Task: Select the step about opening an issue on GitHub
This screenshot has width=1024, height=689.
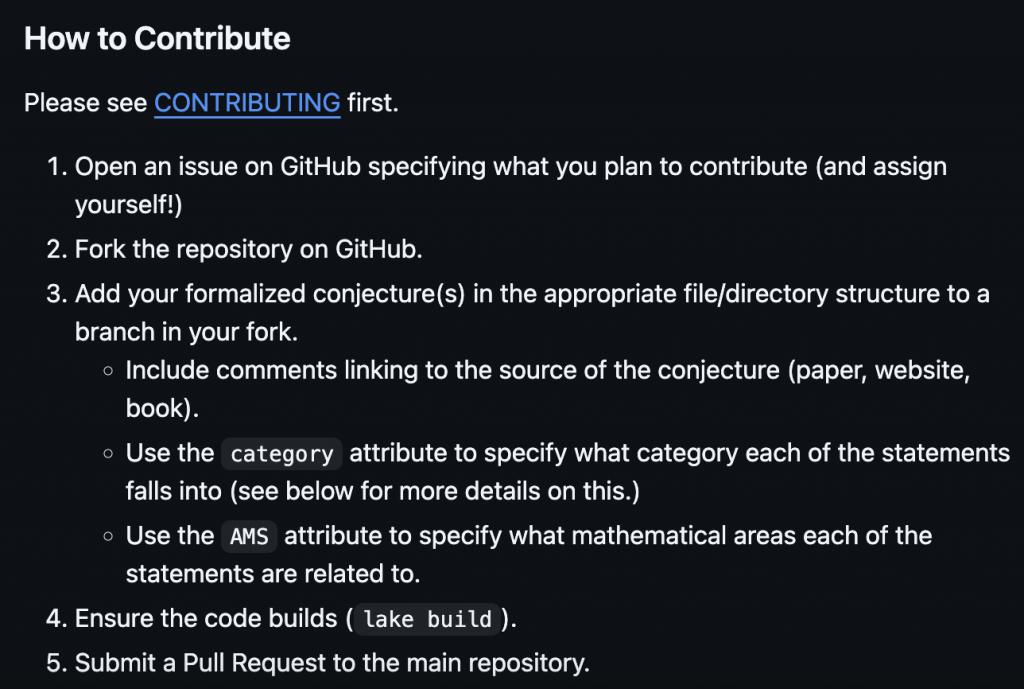Action: pyautogui.click(x=496, y=185)
